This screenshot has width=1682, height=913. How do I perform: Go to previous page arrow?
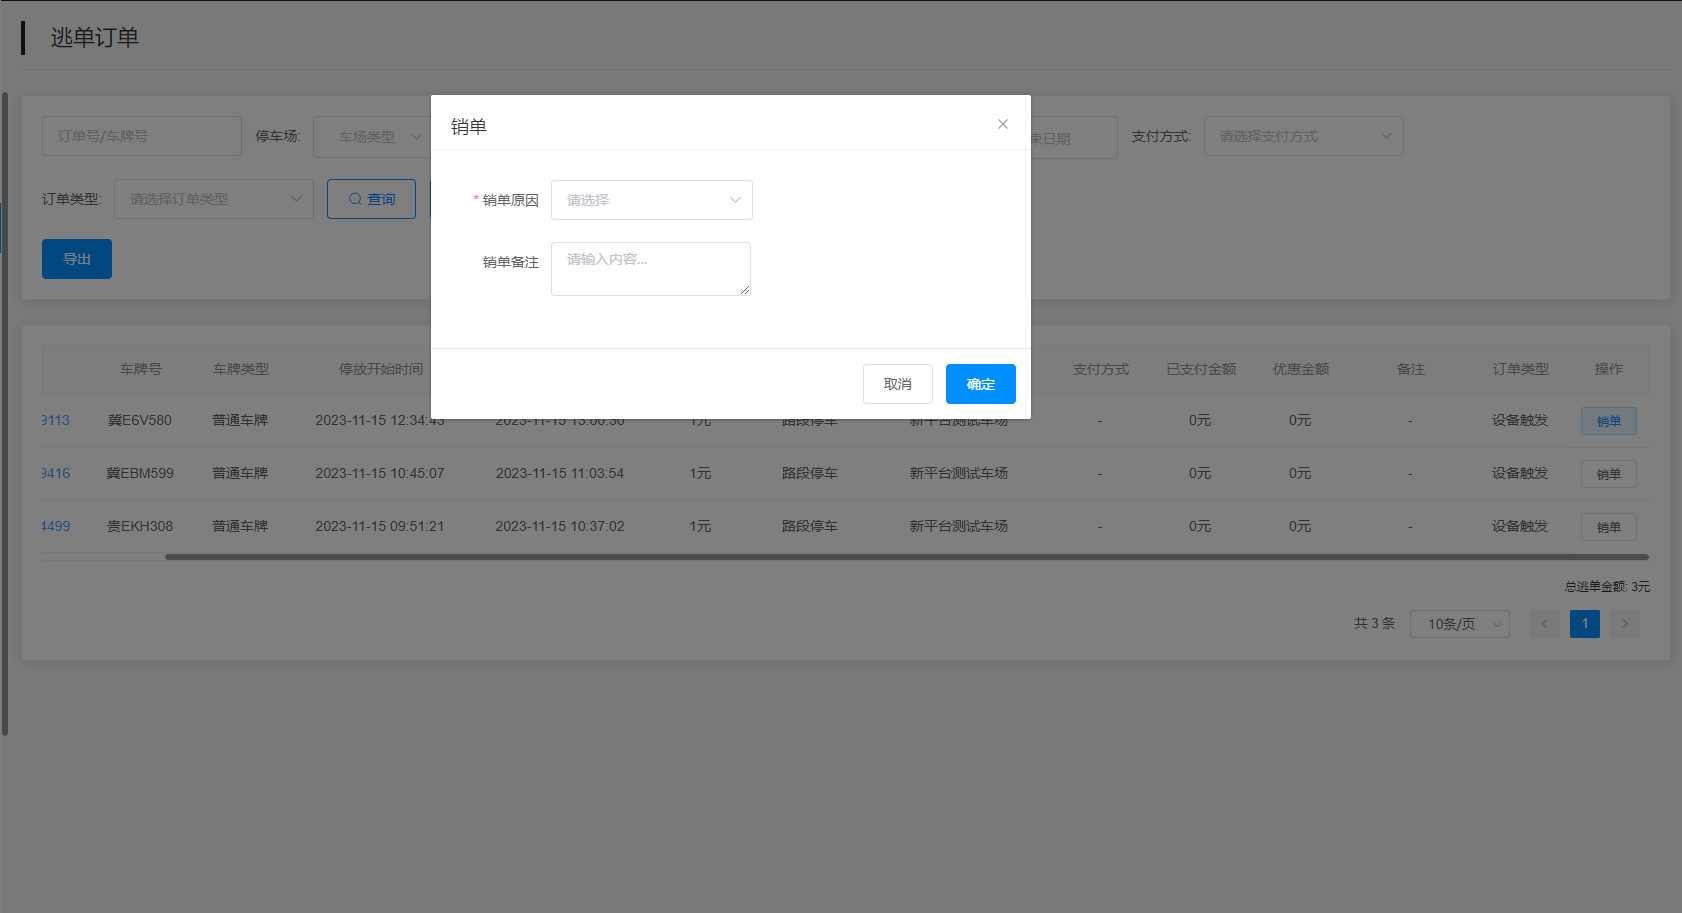(x=1544, y=624)
